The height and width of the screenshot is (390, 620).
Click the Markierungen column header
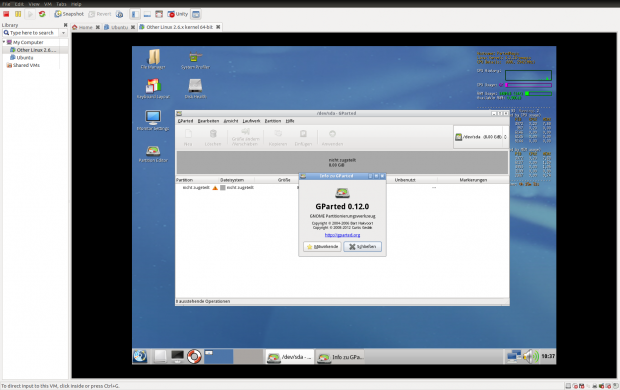tap(473, 180)
